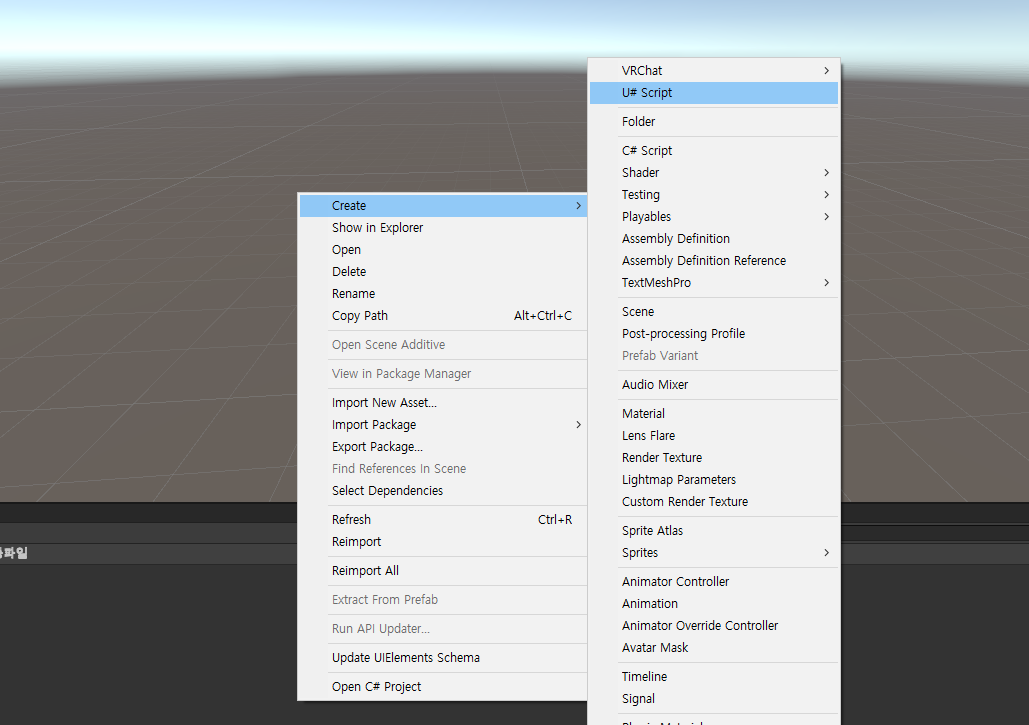Choose Delete in the context menu

(x=443, y=272)
